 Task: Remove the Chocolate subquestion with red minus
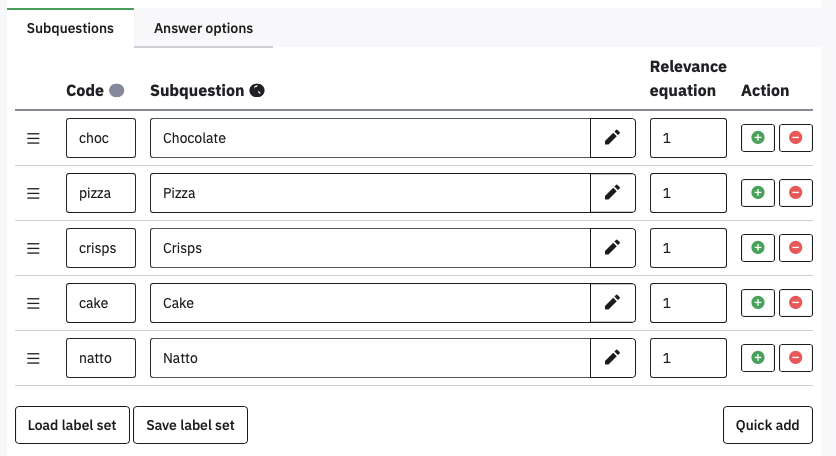[x=796, y=138]
